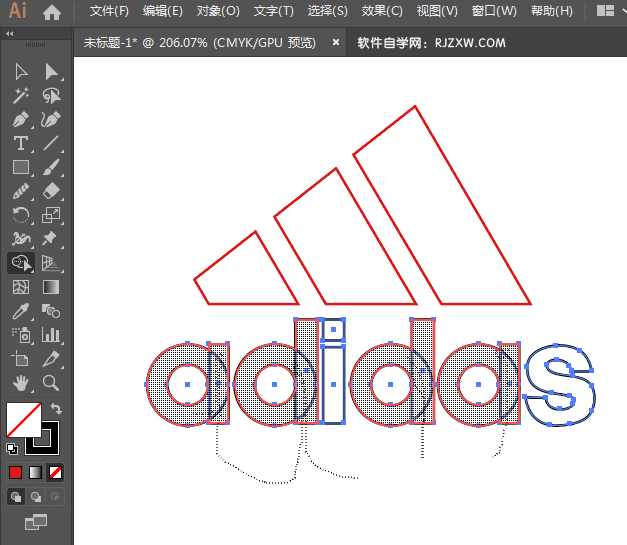Screen dimensions: 627x545
Task: Select the Blend tool
Action: [x=51, y=311]
